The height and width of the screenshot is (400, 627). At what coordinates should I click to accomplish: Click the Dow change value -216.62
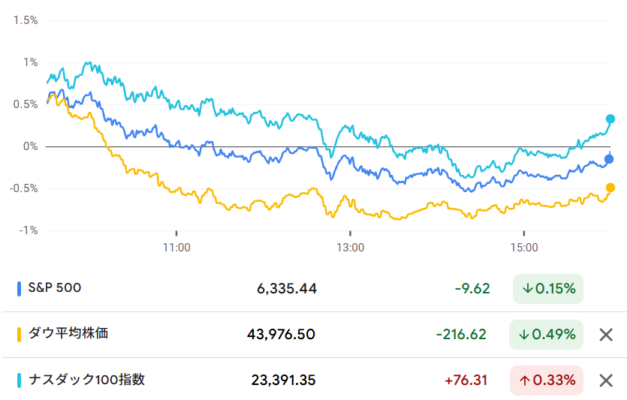click(x=461, y=334)
